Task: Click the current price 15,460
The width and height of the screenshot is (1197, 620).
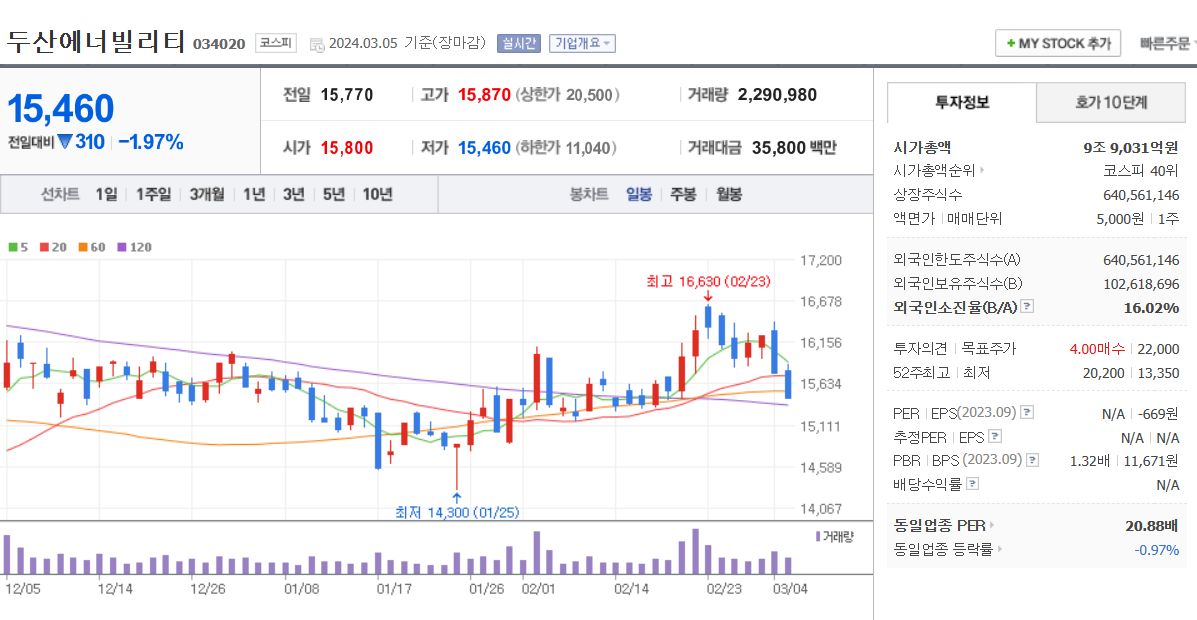Action: [60, 108]
